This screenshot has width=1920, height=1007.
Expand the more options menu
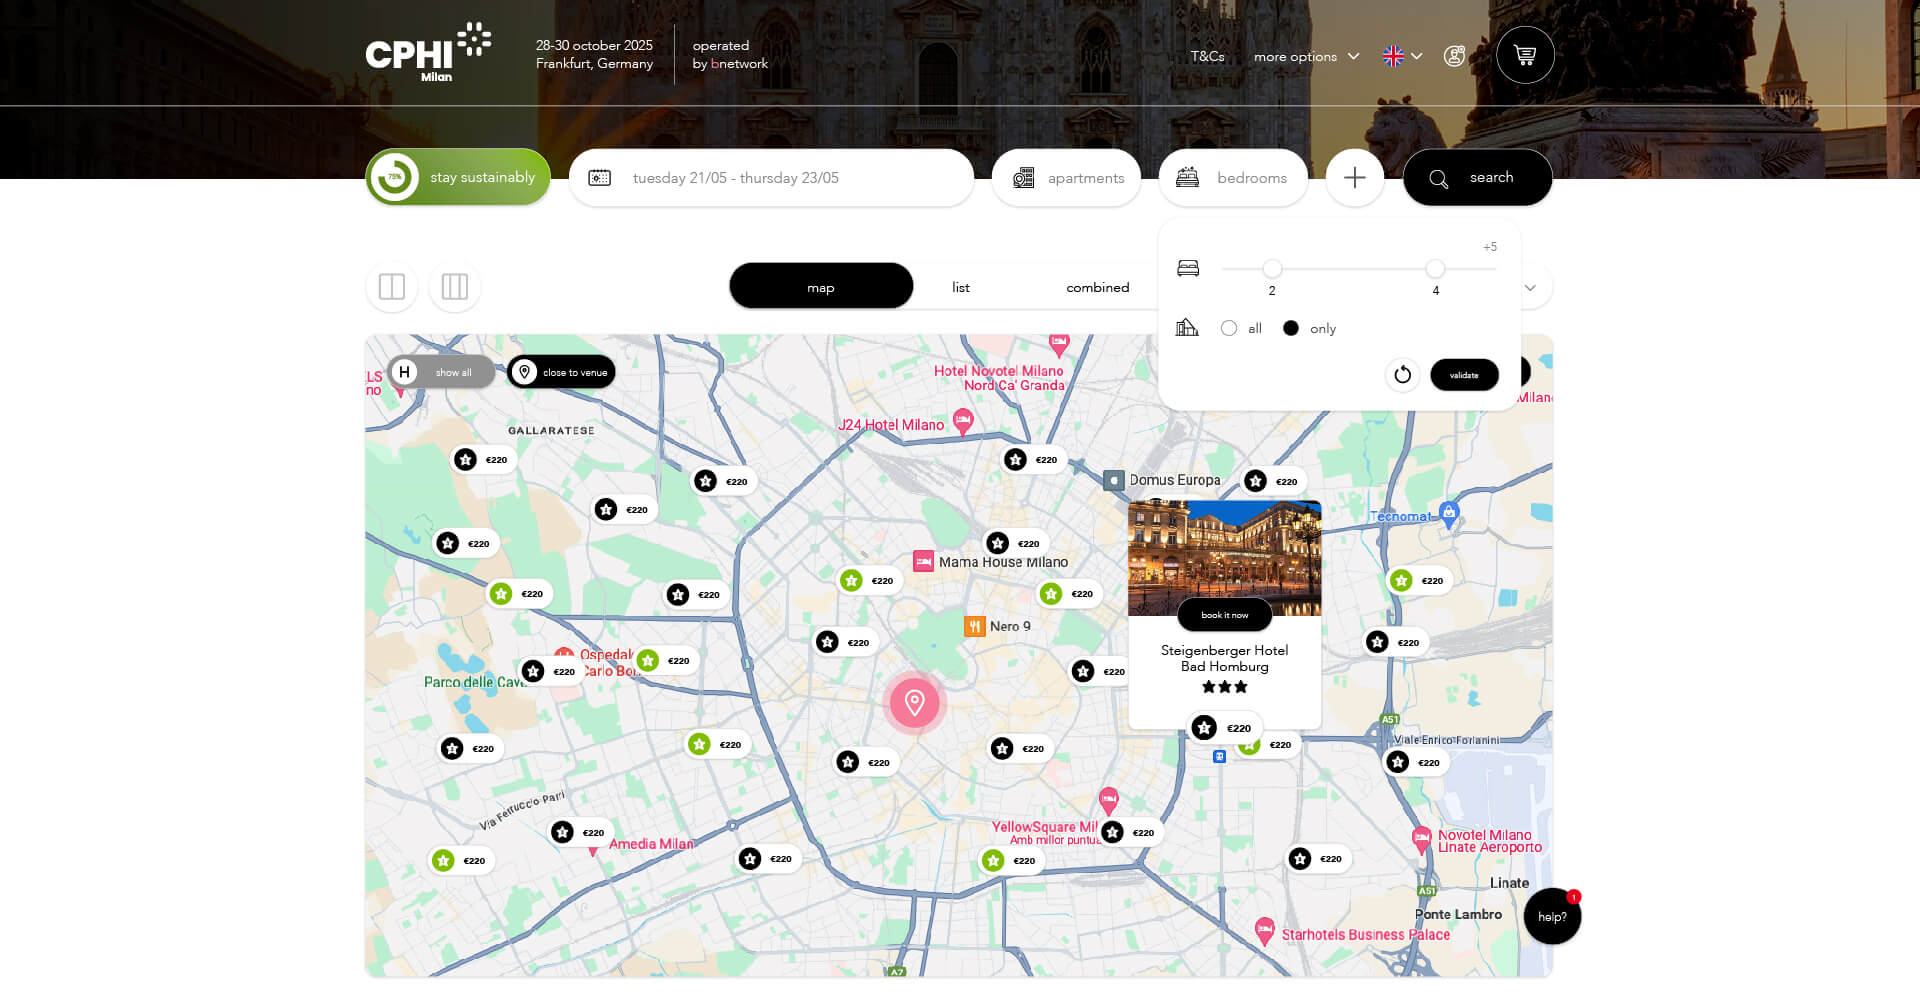[1306, 57]
